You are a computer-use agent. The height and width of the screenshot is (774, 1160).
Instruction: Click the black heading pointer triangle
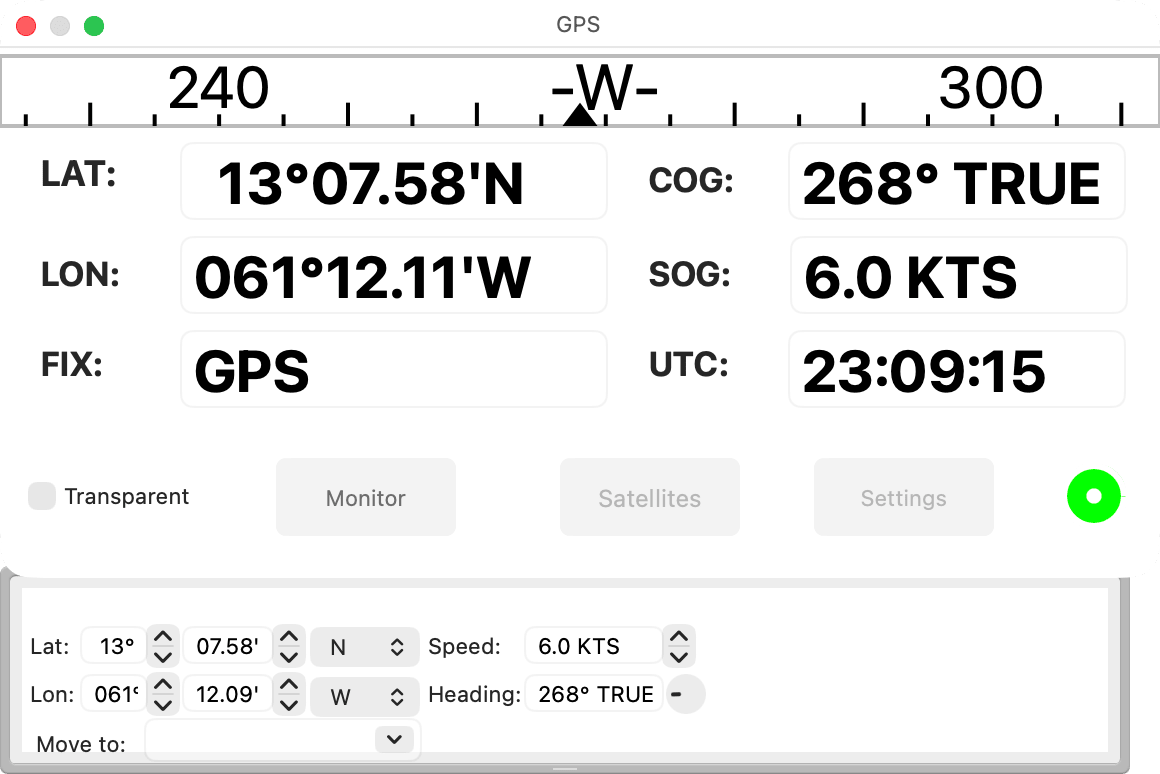[x=580, y=115]
